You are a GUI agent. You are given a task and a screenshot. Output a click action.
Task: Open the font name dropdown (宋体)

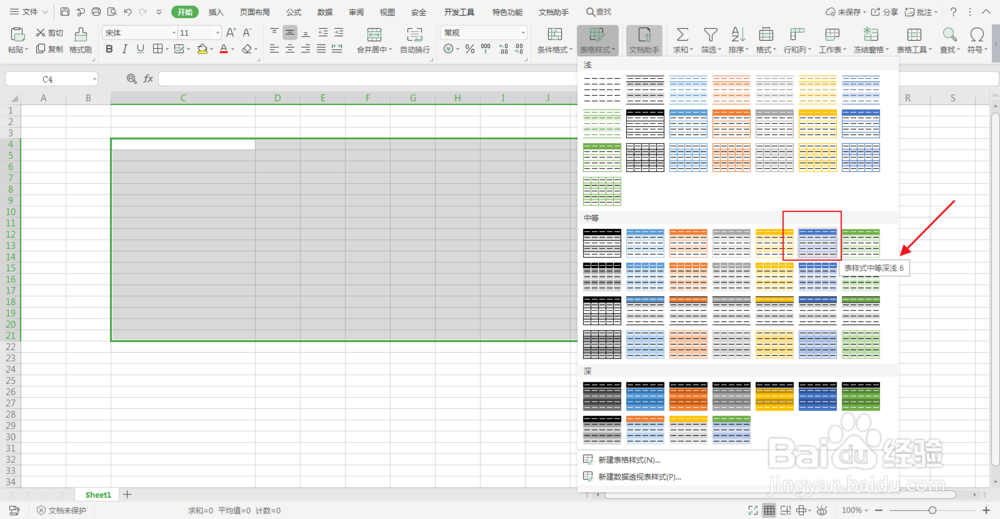(173, 33)
